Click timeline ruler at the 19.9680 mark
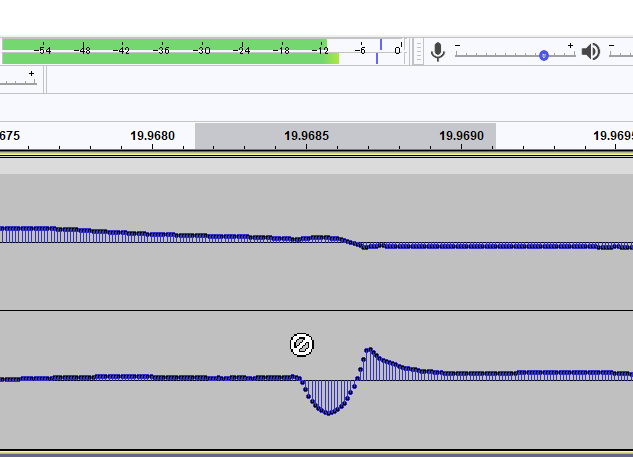Viewport: 633px width, 457px height. [x=153, y=136]
